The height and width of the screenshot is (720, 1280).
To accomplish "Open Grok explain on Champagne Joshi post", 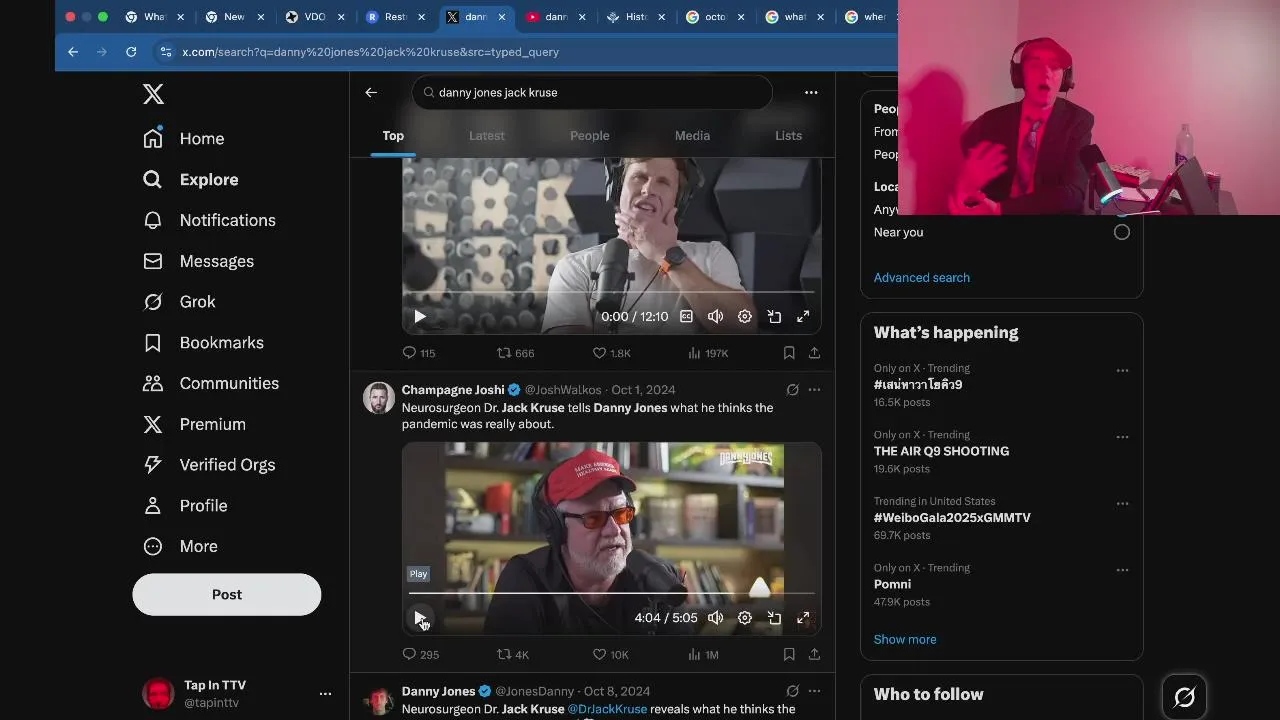I will 792,390.
